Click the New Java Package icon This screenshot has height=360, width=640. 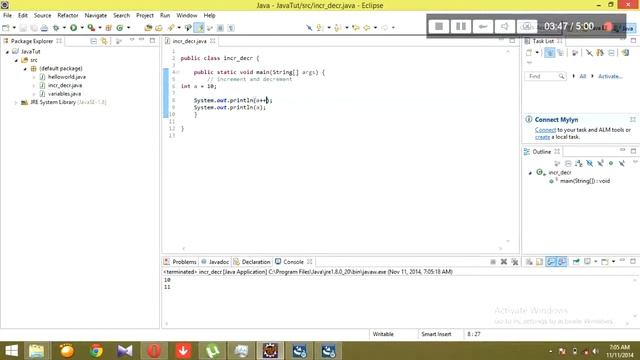(x=109, y=28)
